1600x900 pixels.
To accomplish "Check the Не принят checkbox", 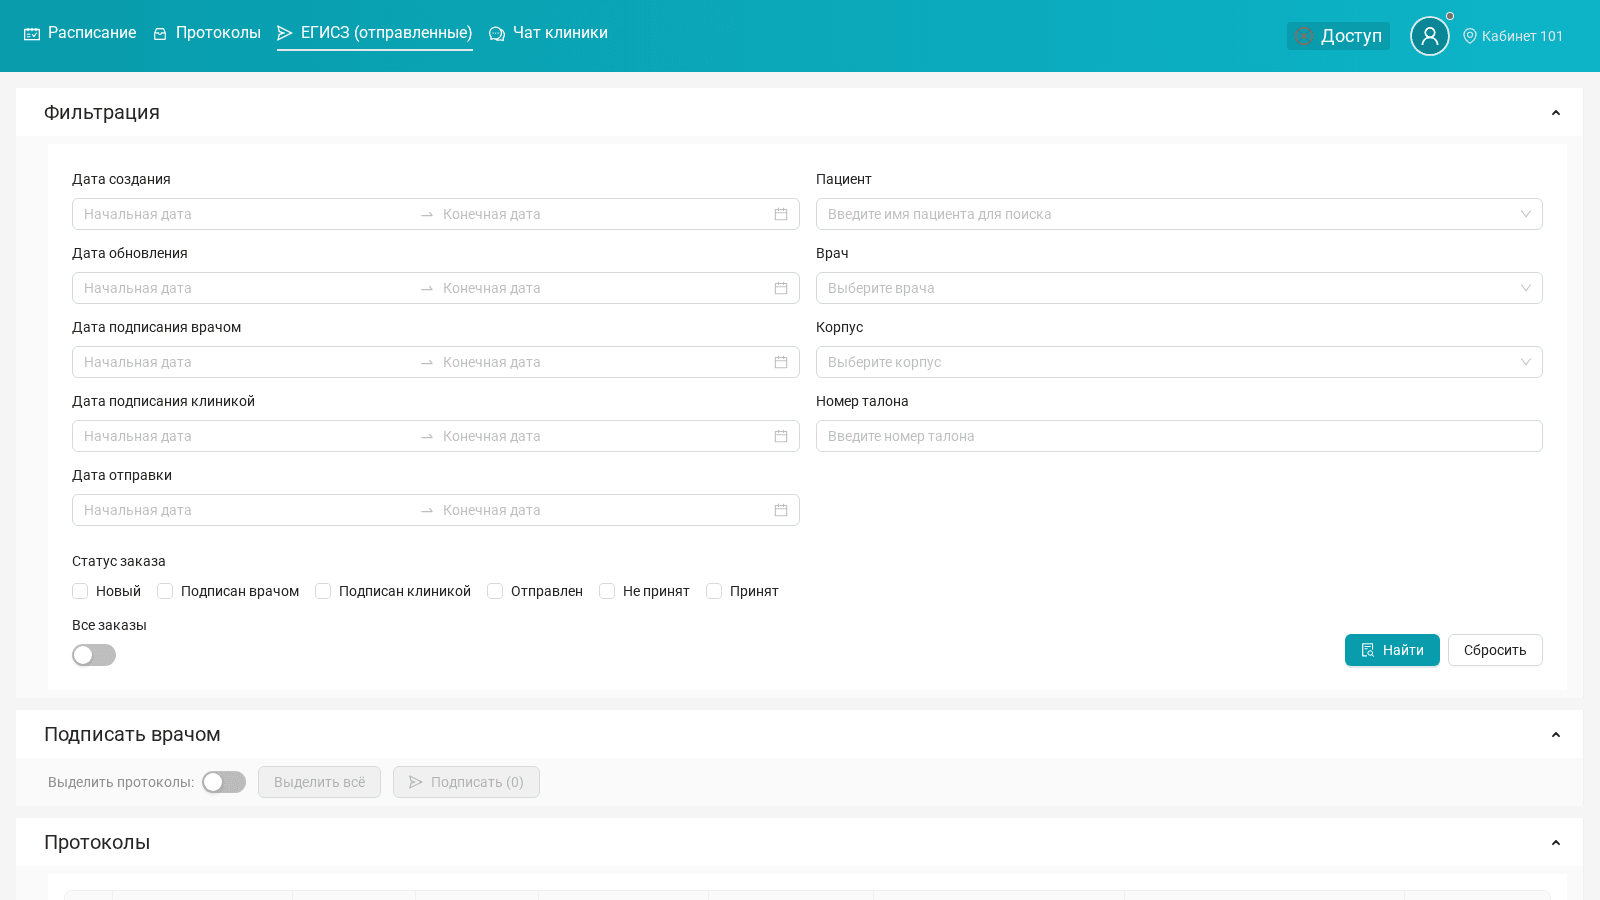I will [x=607, y=591].
